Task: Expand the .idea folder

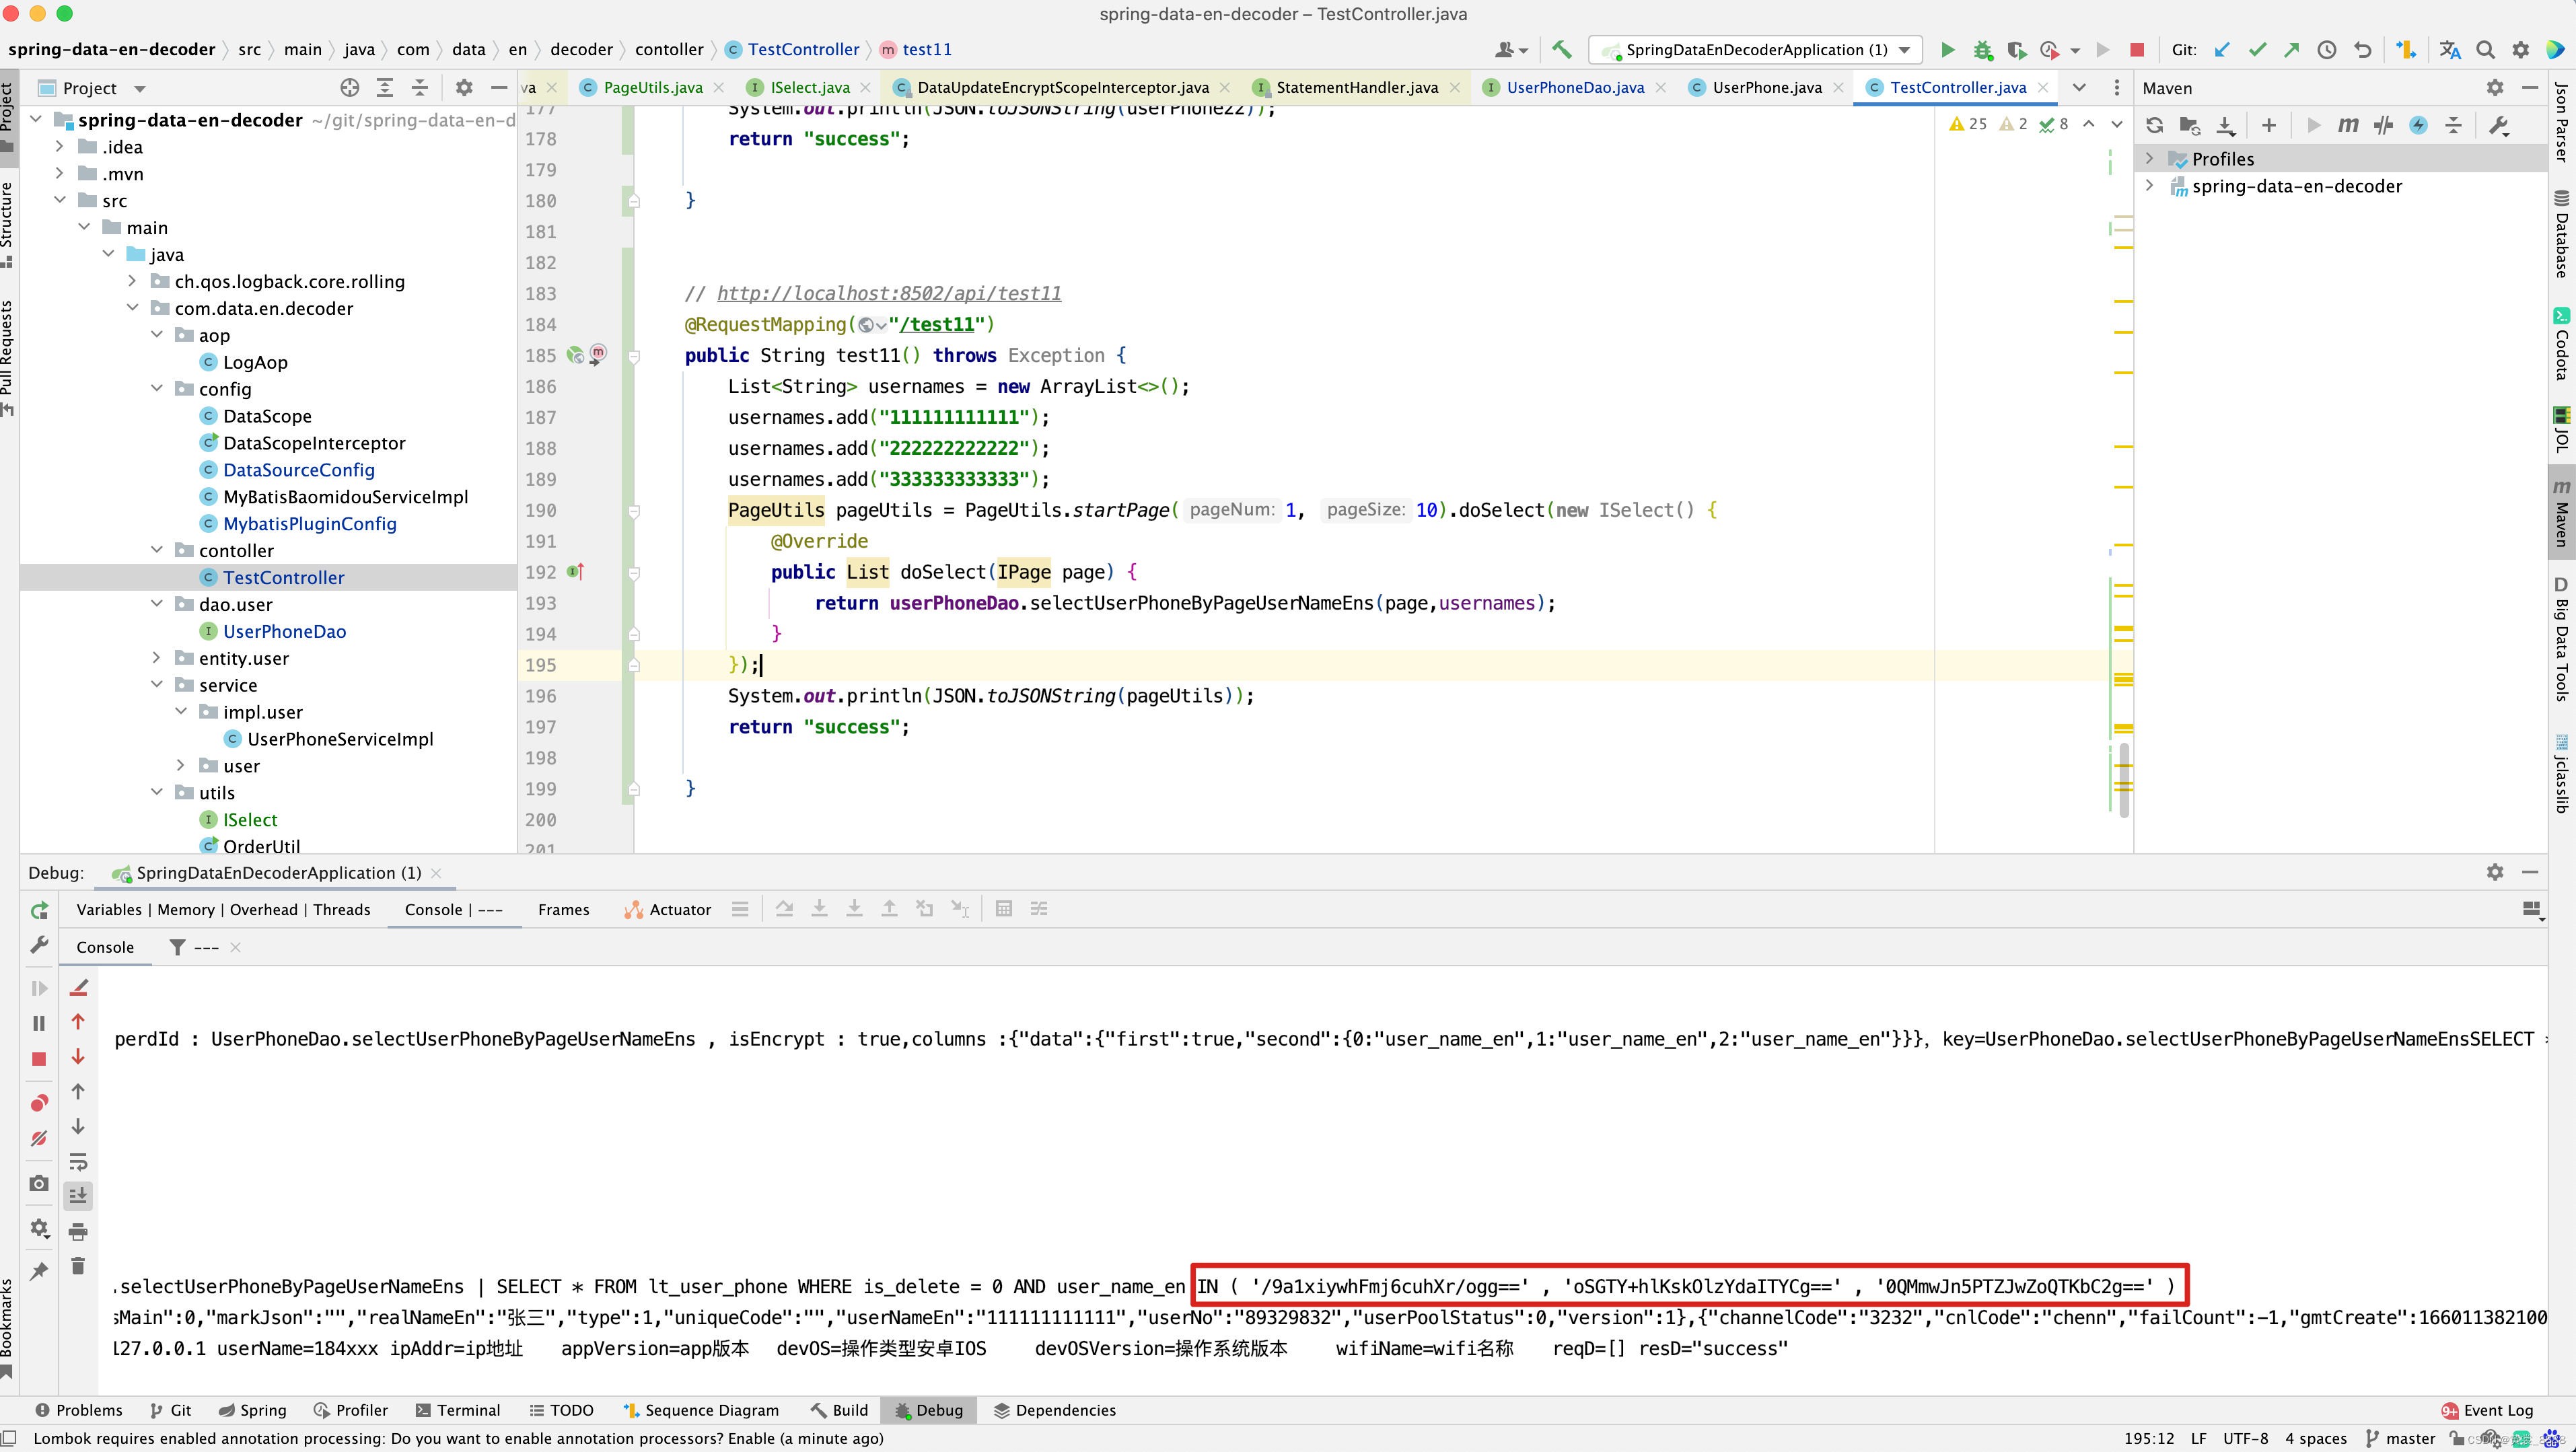Action: (x=60, y=146)
